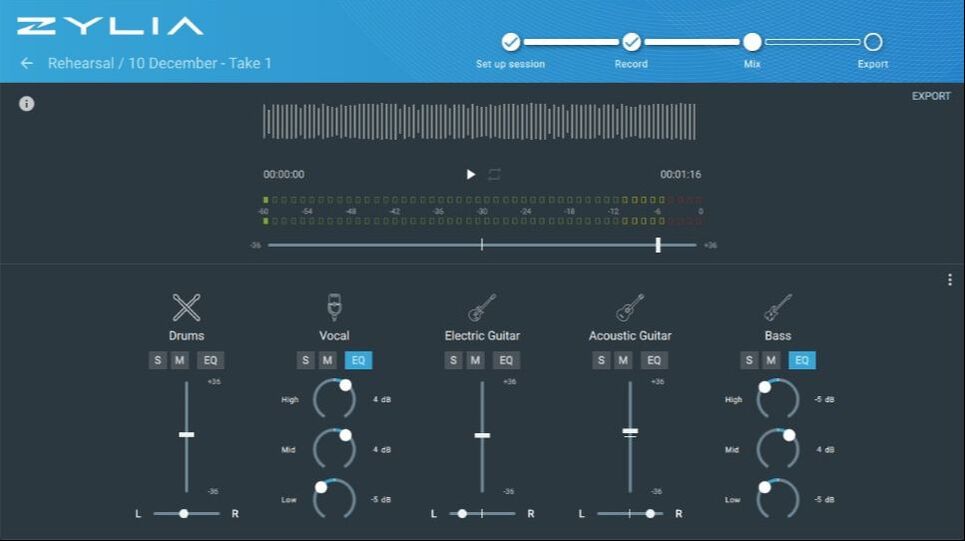Solo the Drums track
The height and width of the screenshot is (541, 965).
pos(158,360)
